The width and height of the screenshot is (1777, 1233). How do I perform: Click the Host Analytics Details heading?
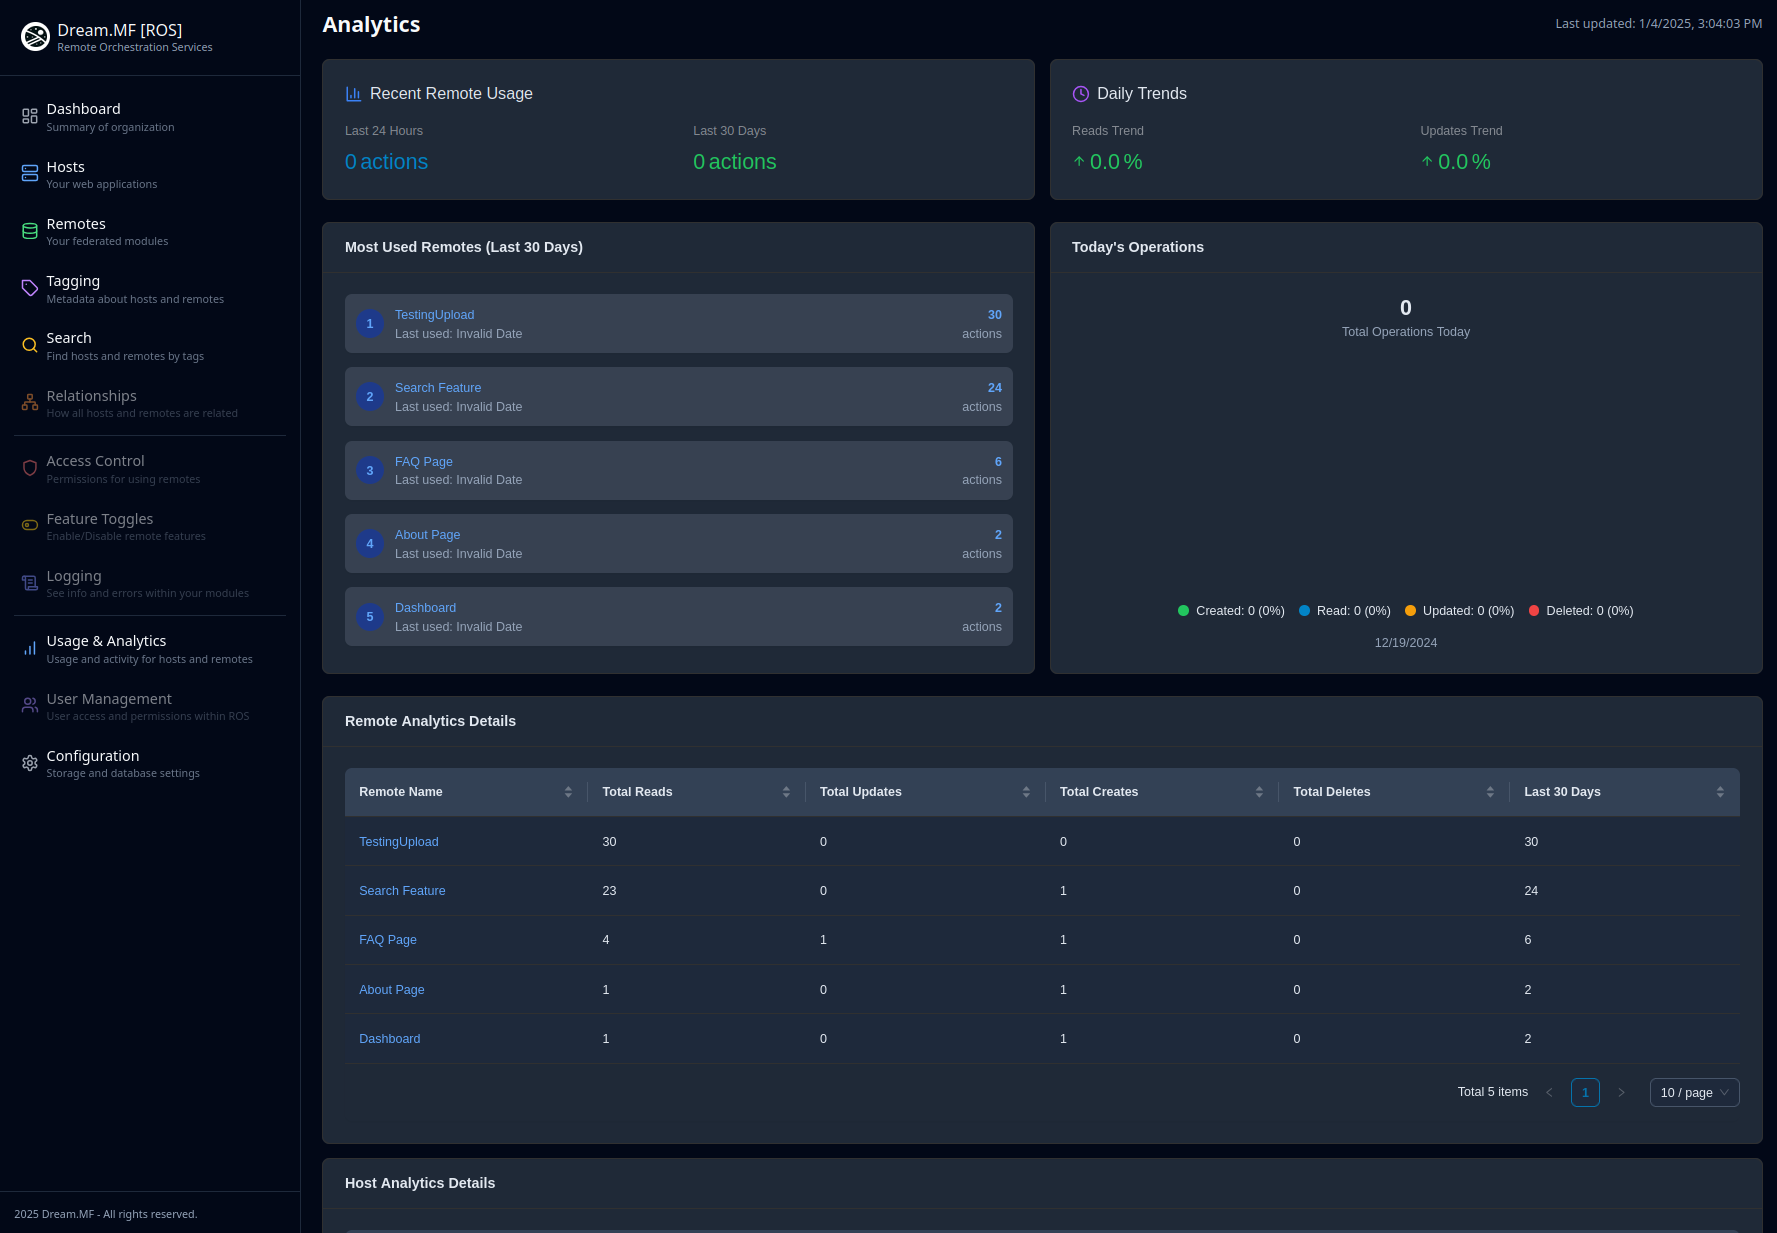[x=420, y=1183]
